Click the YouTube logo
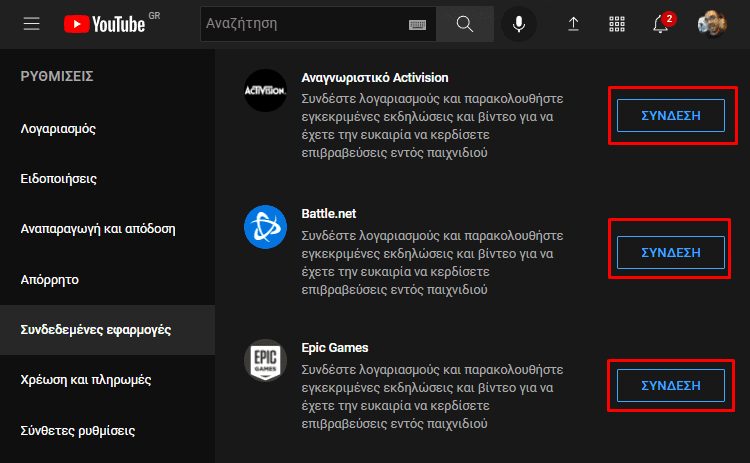This screenshot has height=463, width=750. click(104, 24)
